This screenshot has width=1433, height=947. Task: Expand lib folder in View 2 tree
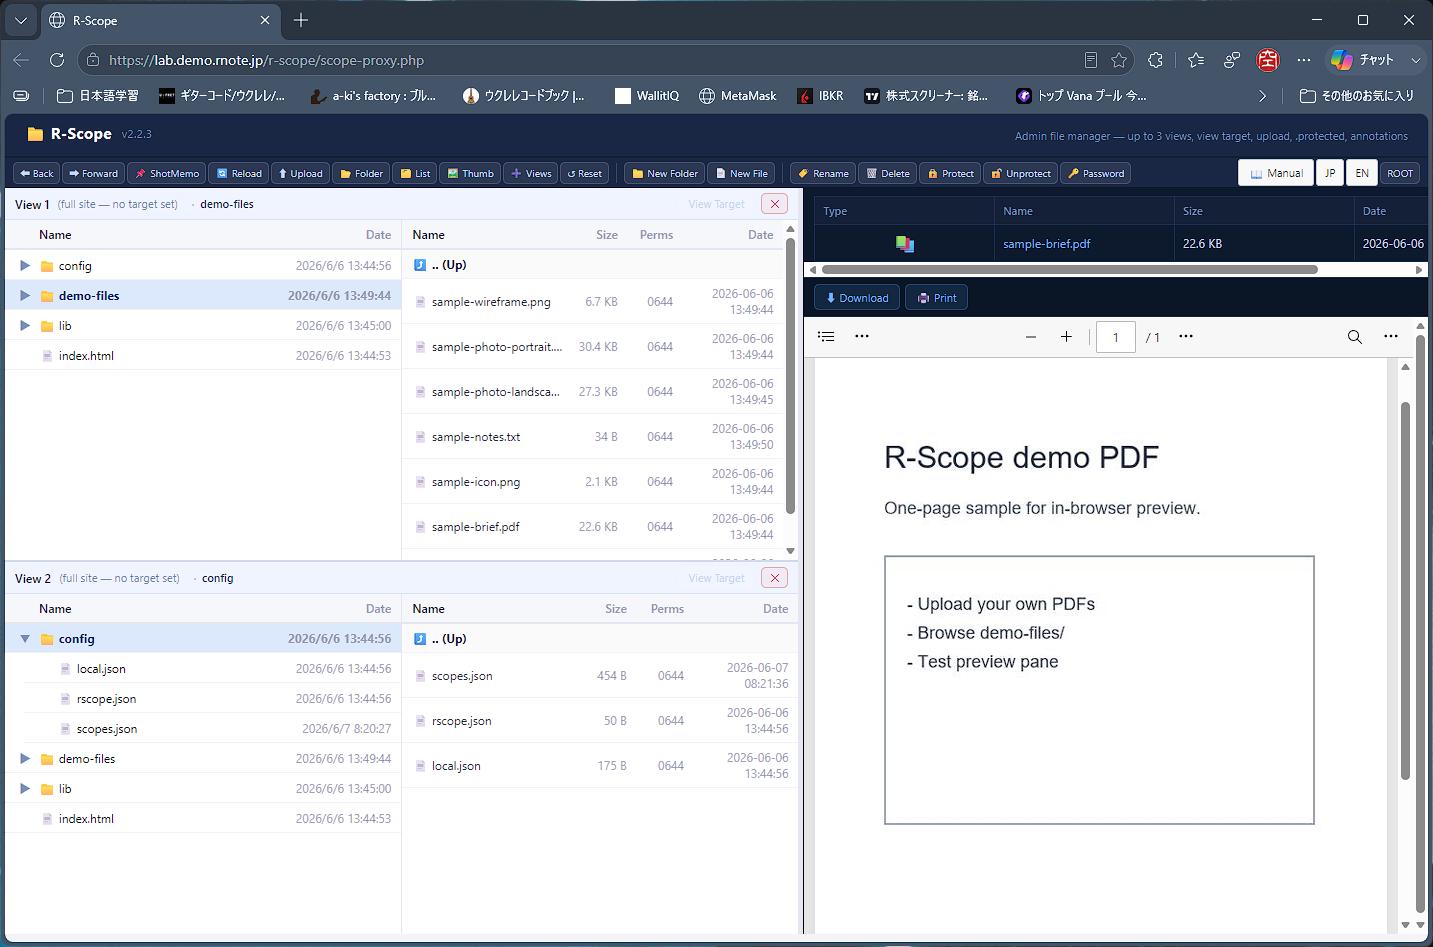[x=25, y=789]
